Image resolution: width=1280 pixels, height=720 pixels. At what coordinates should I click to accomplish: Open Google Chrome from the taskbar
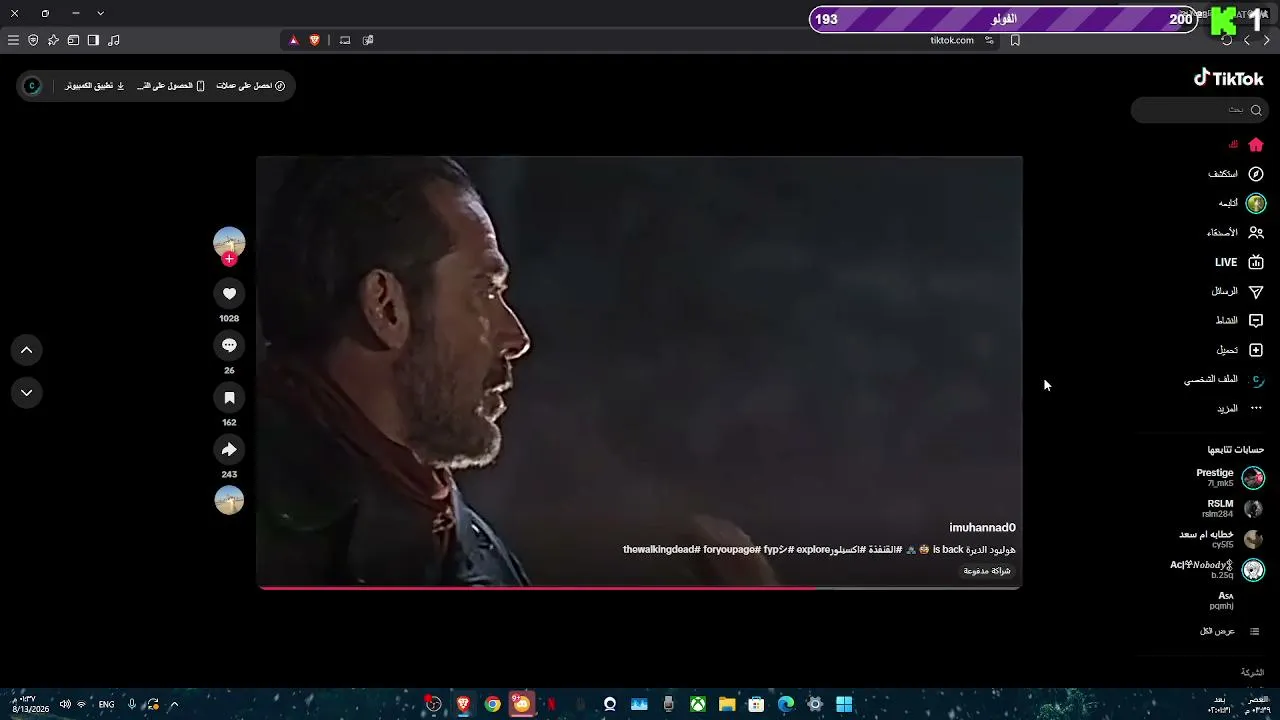(x=492, y=704)
